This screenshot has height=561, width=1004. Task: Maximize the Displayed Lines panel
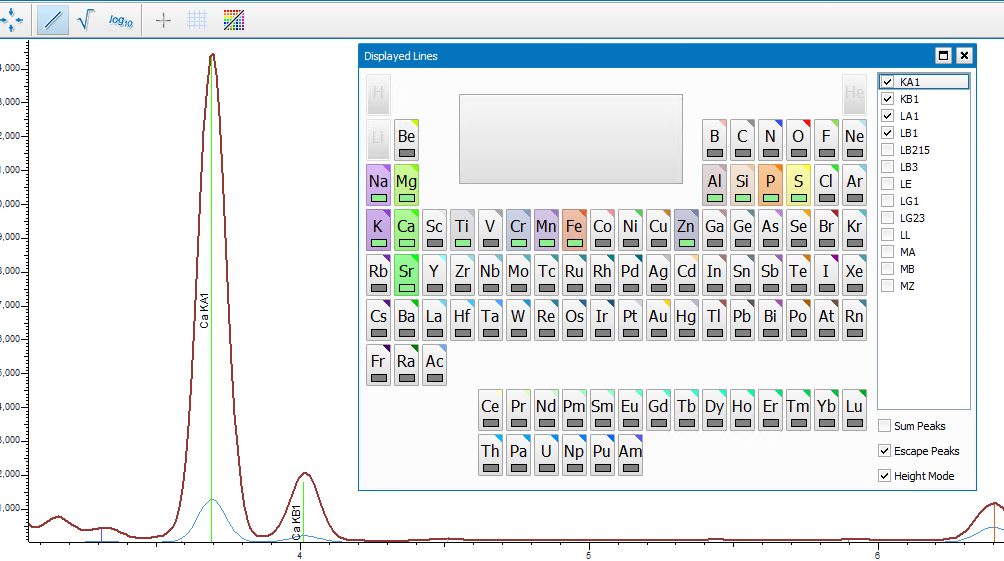coord(942,56)
